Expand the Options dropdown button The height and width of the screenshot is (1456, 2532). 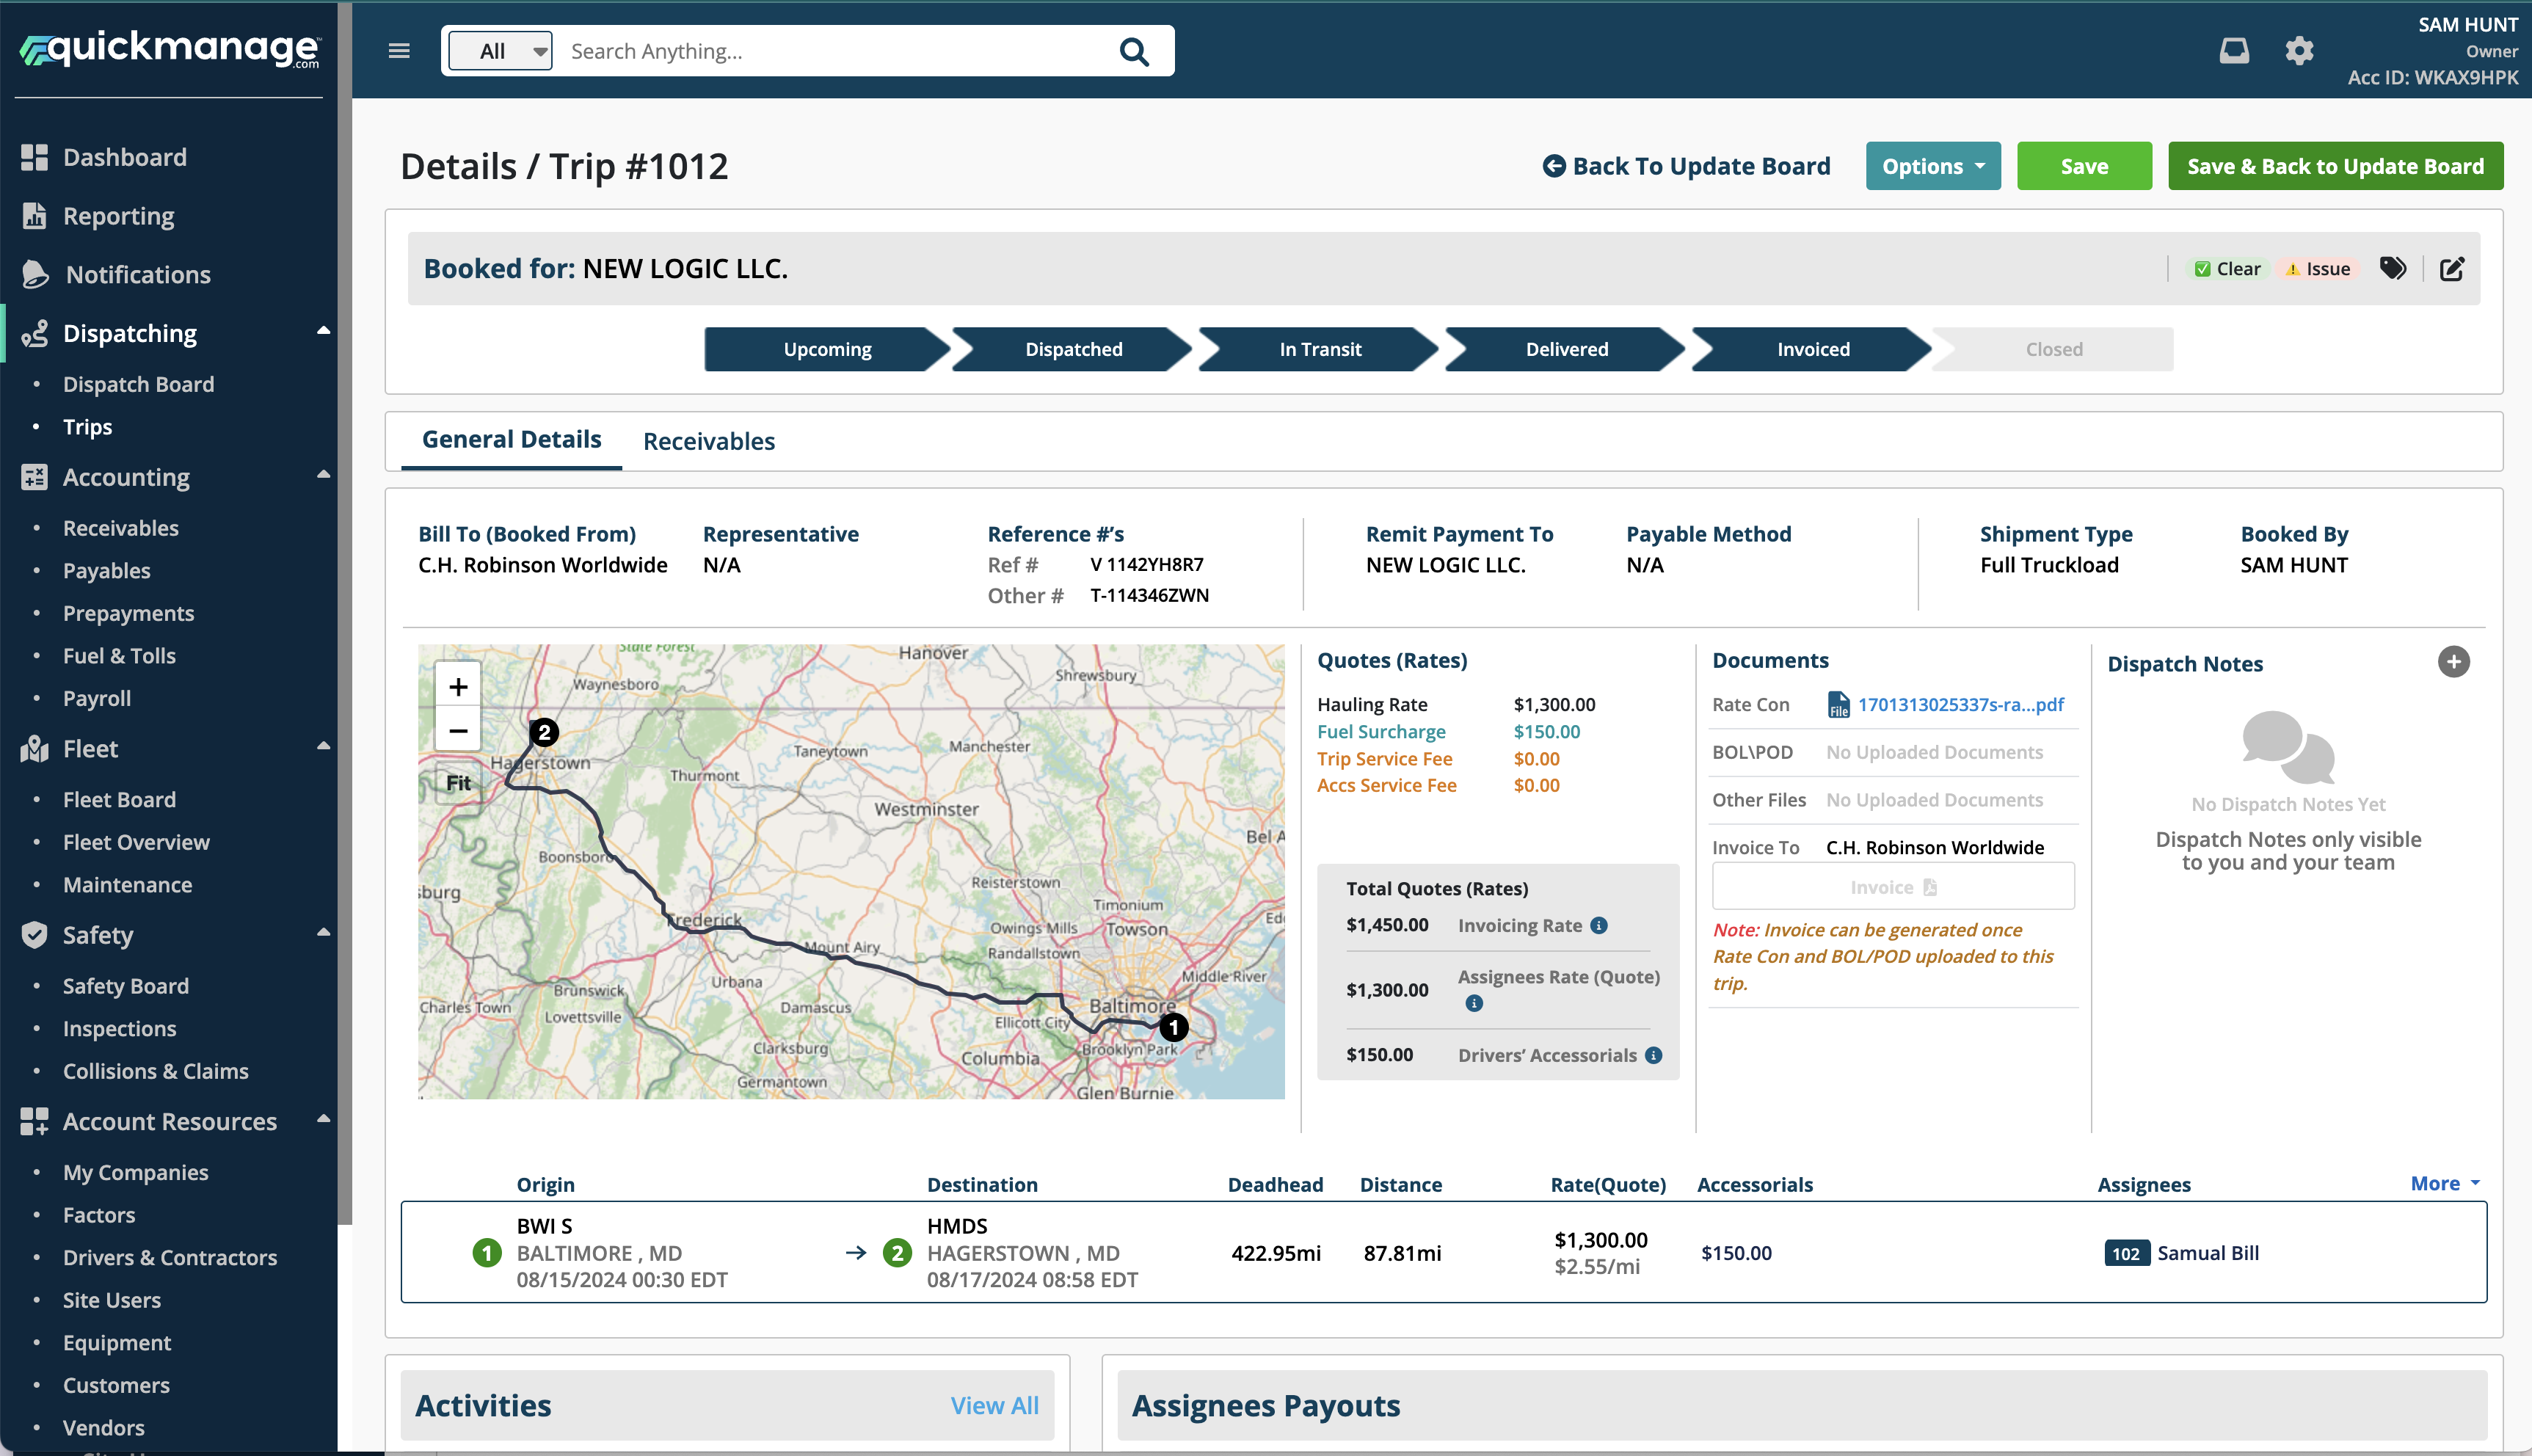coord(1932,166)
